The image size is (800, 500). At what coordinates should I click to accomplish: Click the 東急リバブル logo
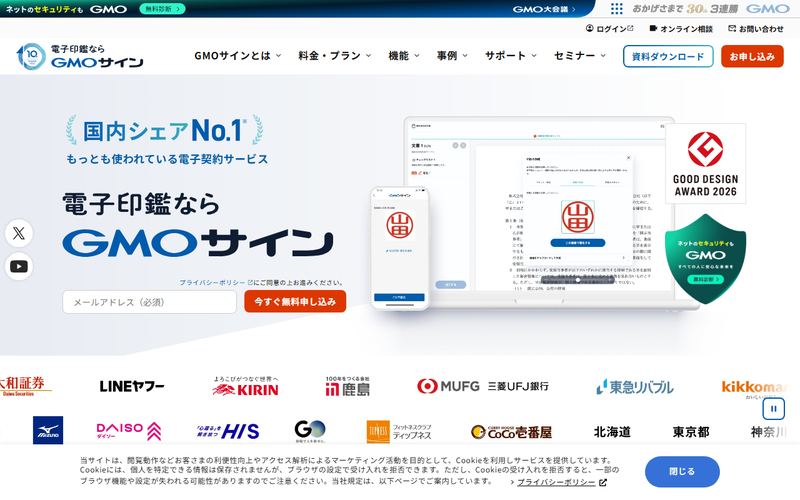[x=635, y=387]
